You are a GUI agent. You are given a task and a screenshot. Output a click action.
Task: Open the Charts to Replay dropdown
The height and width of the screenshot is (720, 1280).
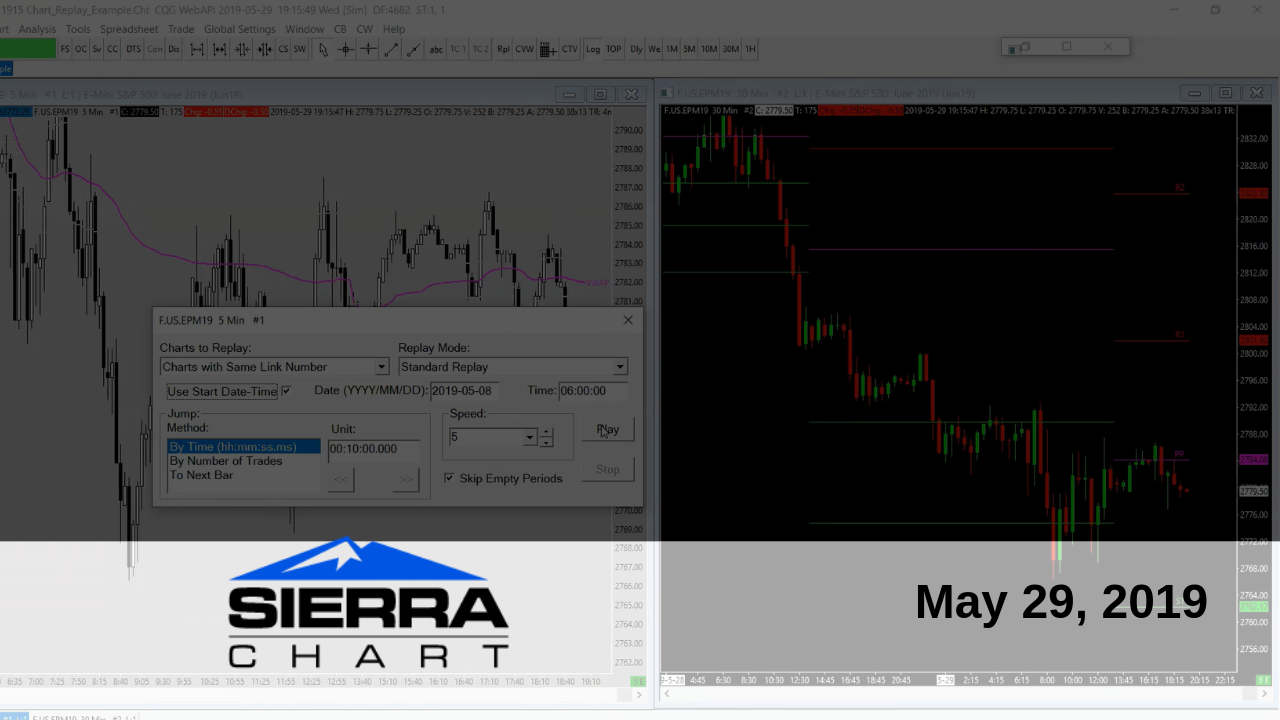point(381,367)
